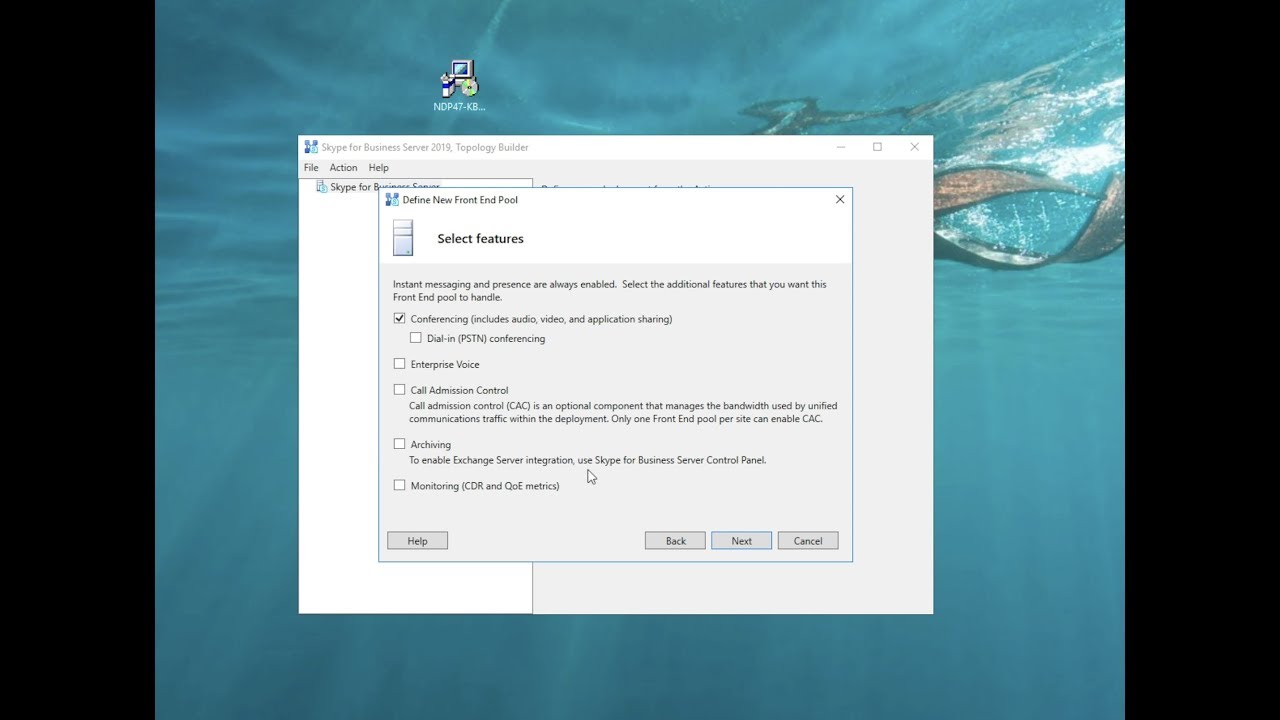Viewport: 1280px width, 720px height.
Task: Close the Topology Builder window
Action: 914,147
